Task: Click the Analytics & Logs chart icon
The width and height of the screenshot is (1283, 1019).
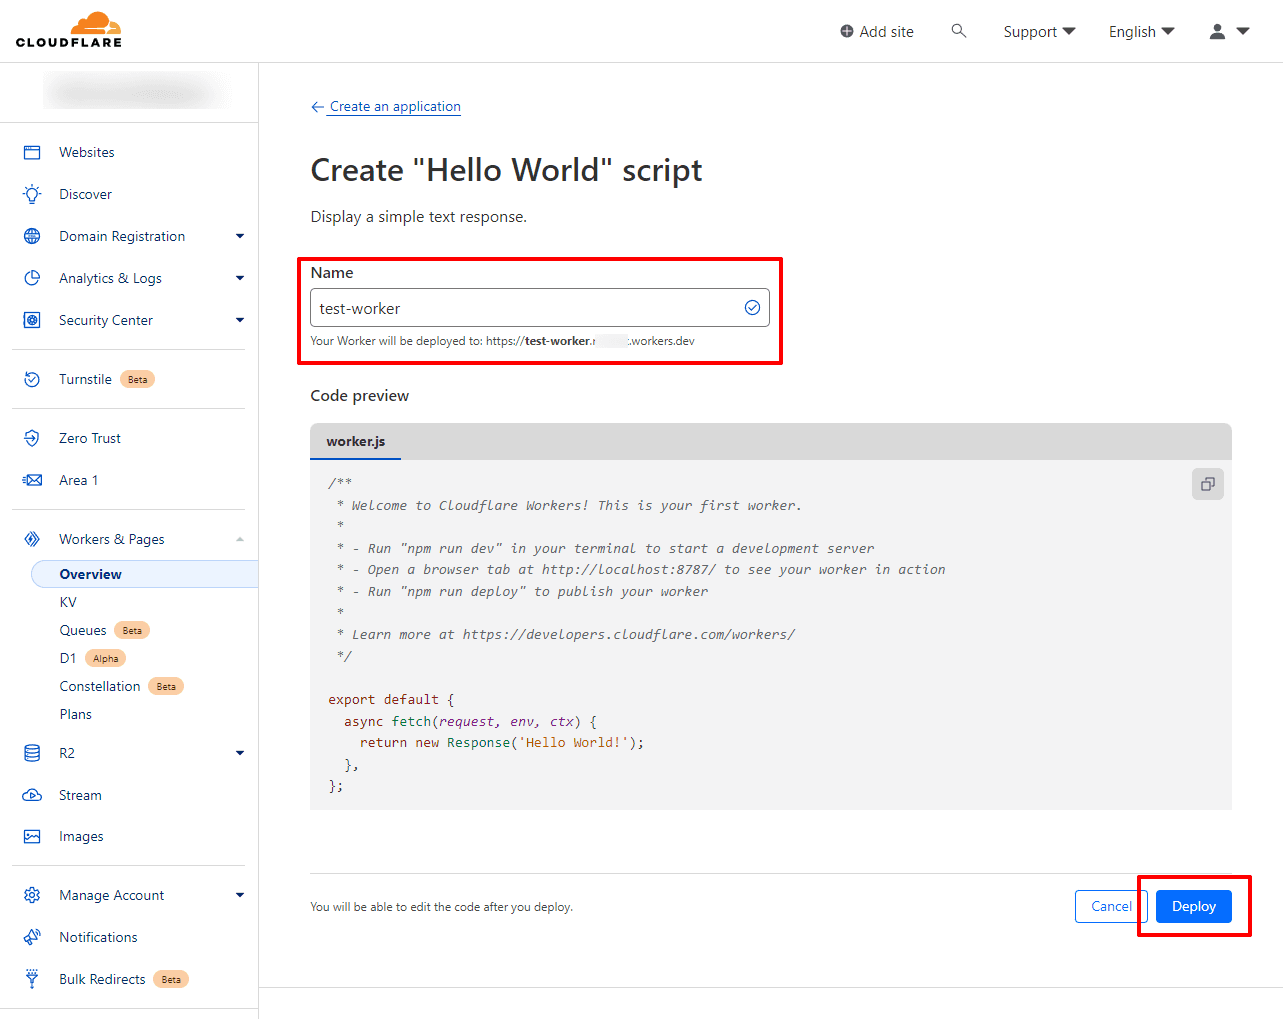Action: coord(32,278)
